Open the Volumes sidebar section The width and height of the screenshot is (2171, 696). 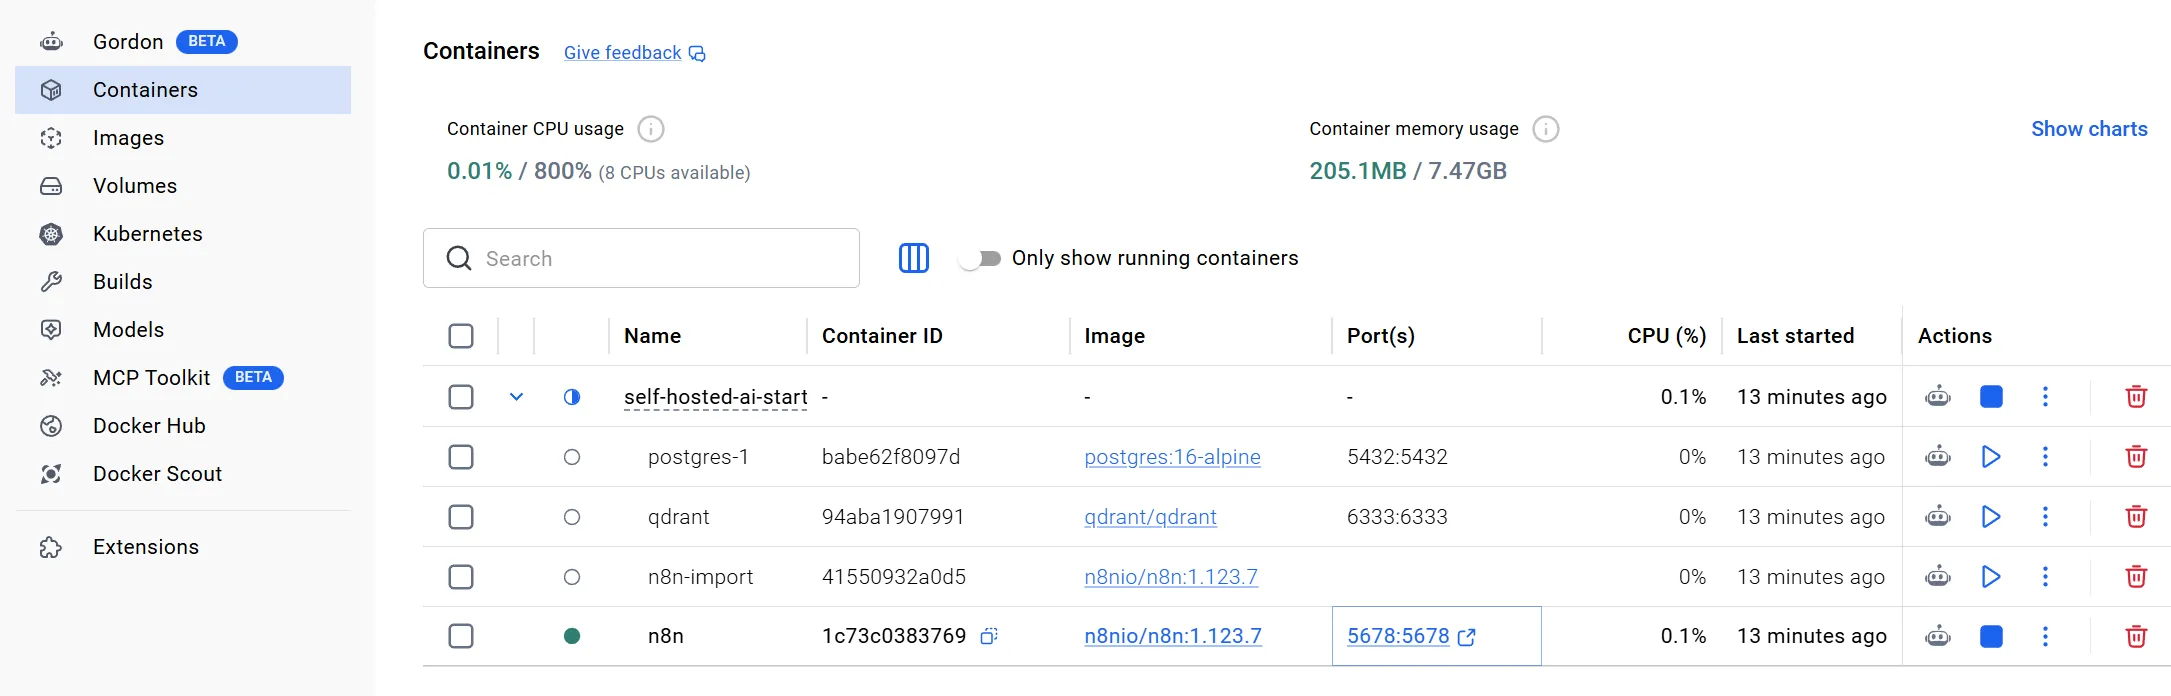click(134, 186)
